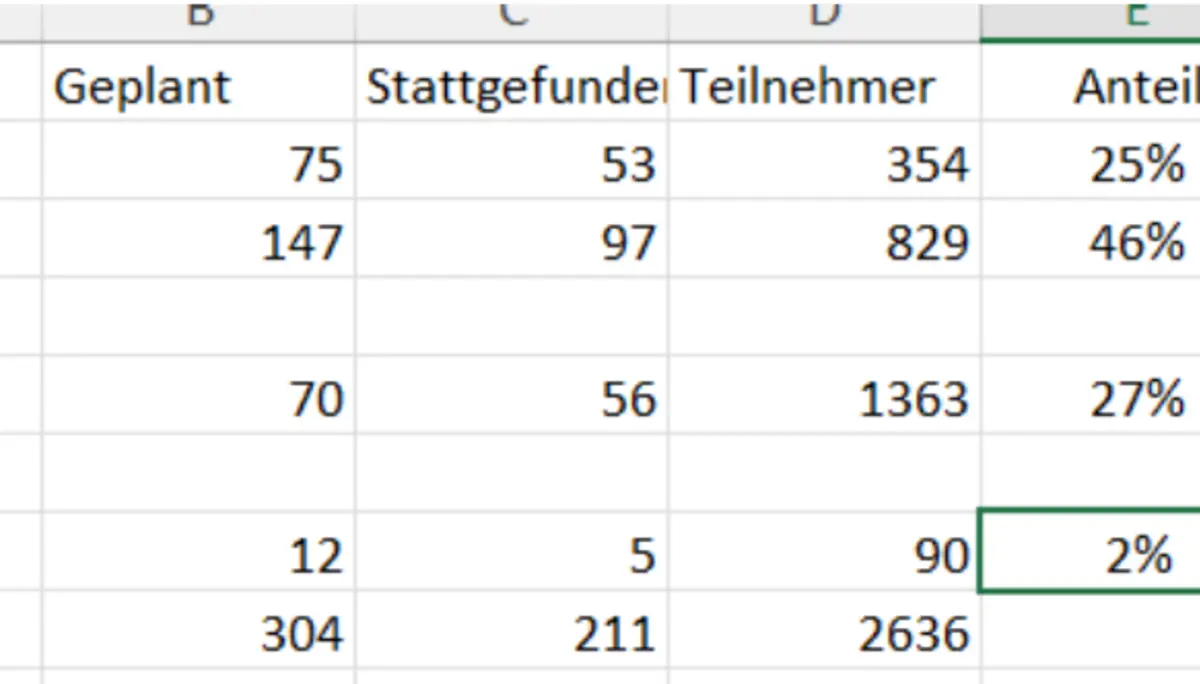Select the total cell 304

pos(198,632)
